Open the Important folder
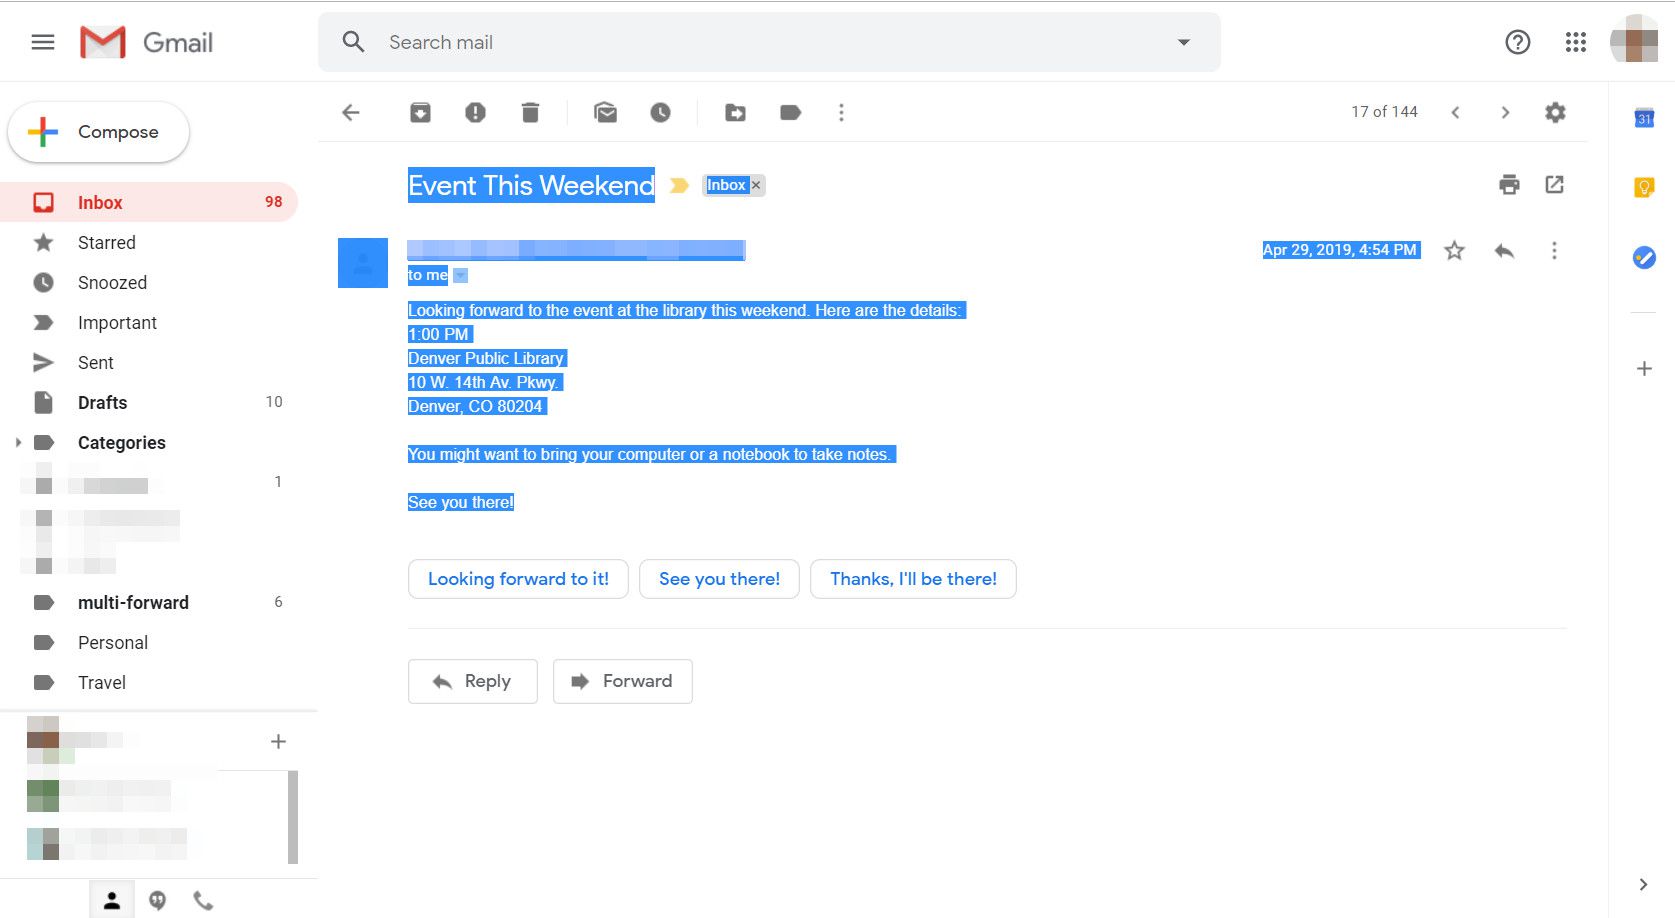Screen dimensions: 1675x918 (x=149, y=322)
